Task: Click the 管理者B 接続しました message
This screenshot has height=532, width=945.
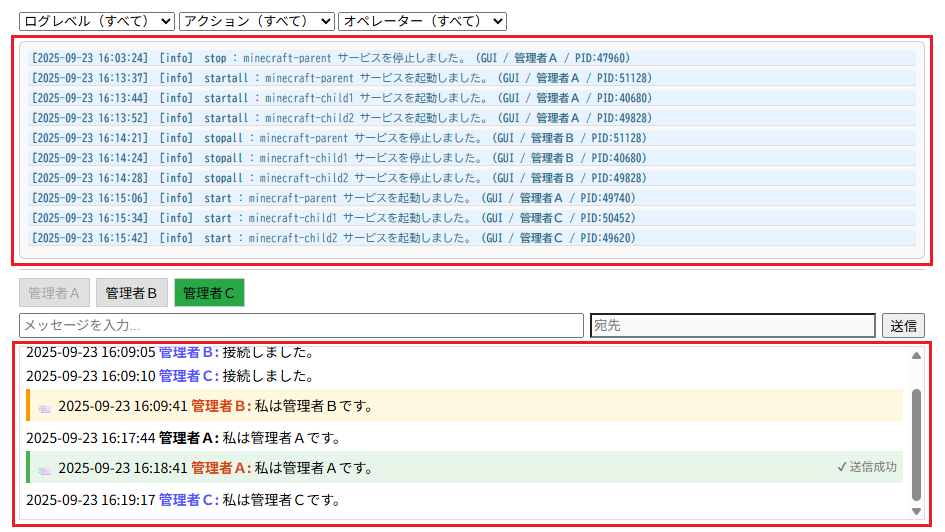Action: click(x=170, y=352)
